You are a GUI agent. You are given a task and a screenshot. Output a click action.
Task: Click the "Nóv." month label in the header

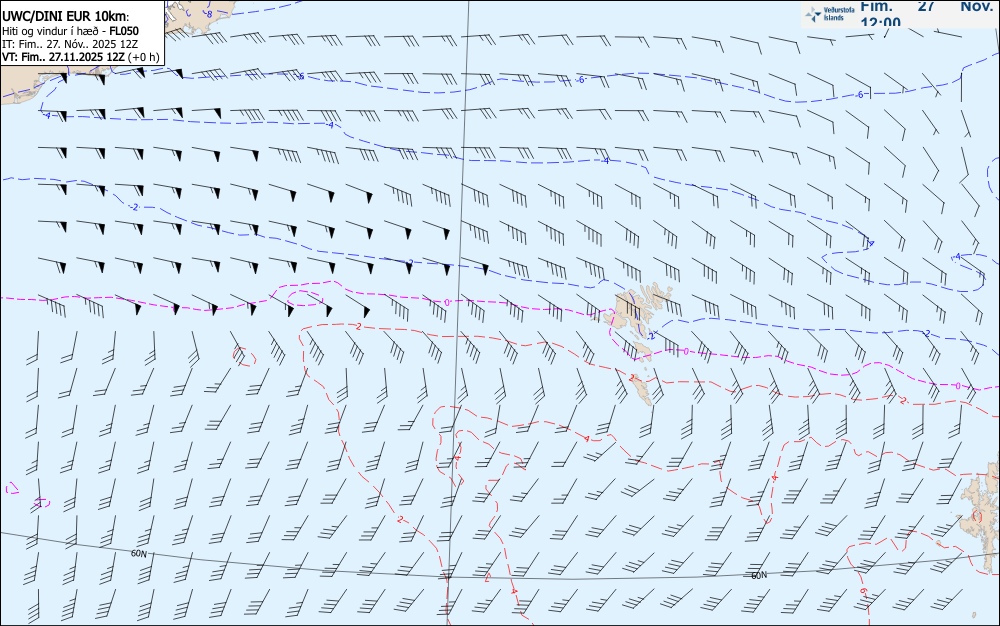click(x=976, y=6)
